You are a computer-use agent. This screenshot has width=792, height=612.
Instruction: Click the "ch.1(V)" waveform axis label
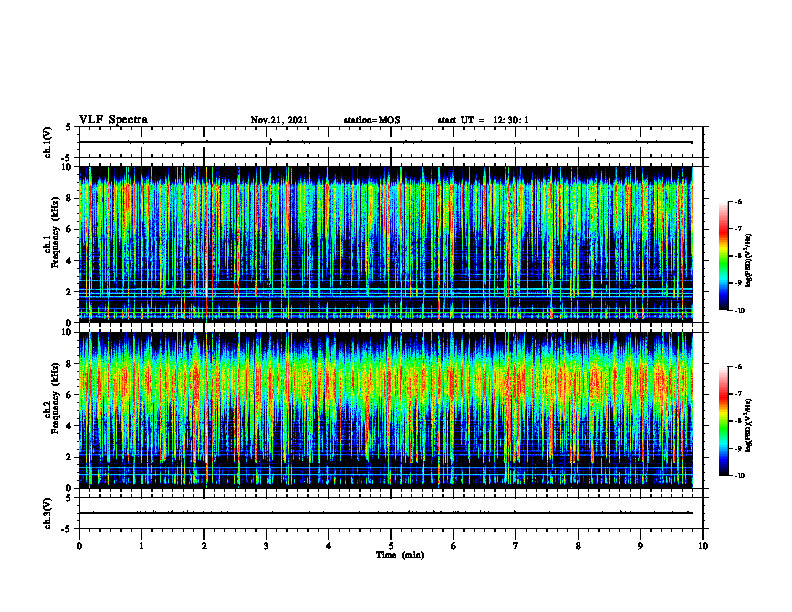(x=47, y=142)
